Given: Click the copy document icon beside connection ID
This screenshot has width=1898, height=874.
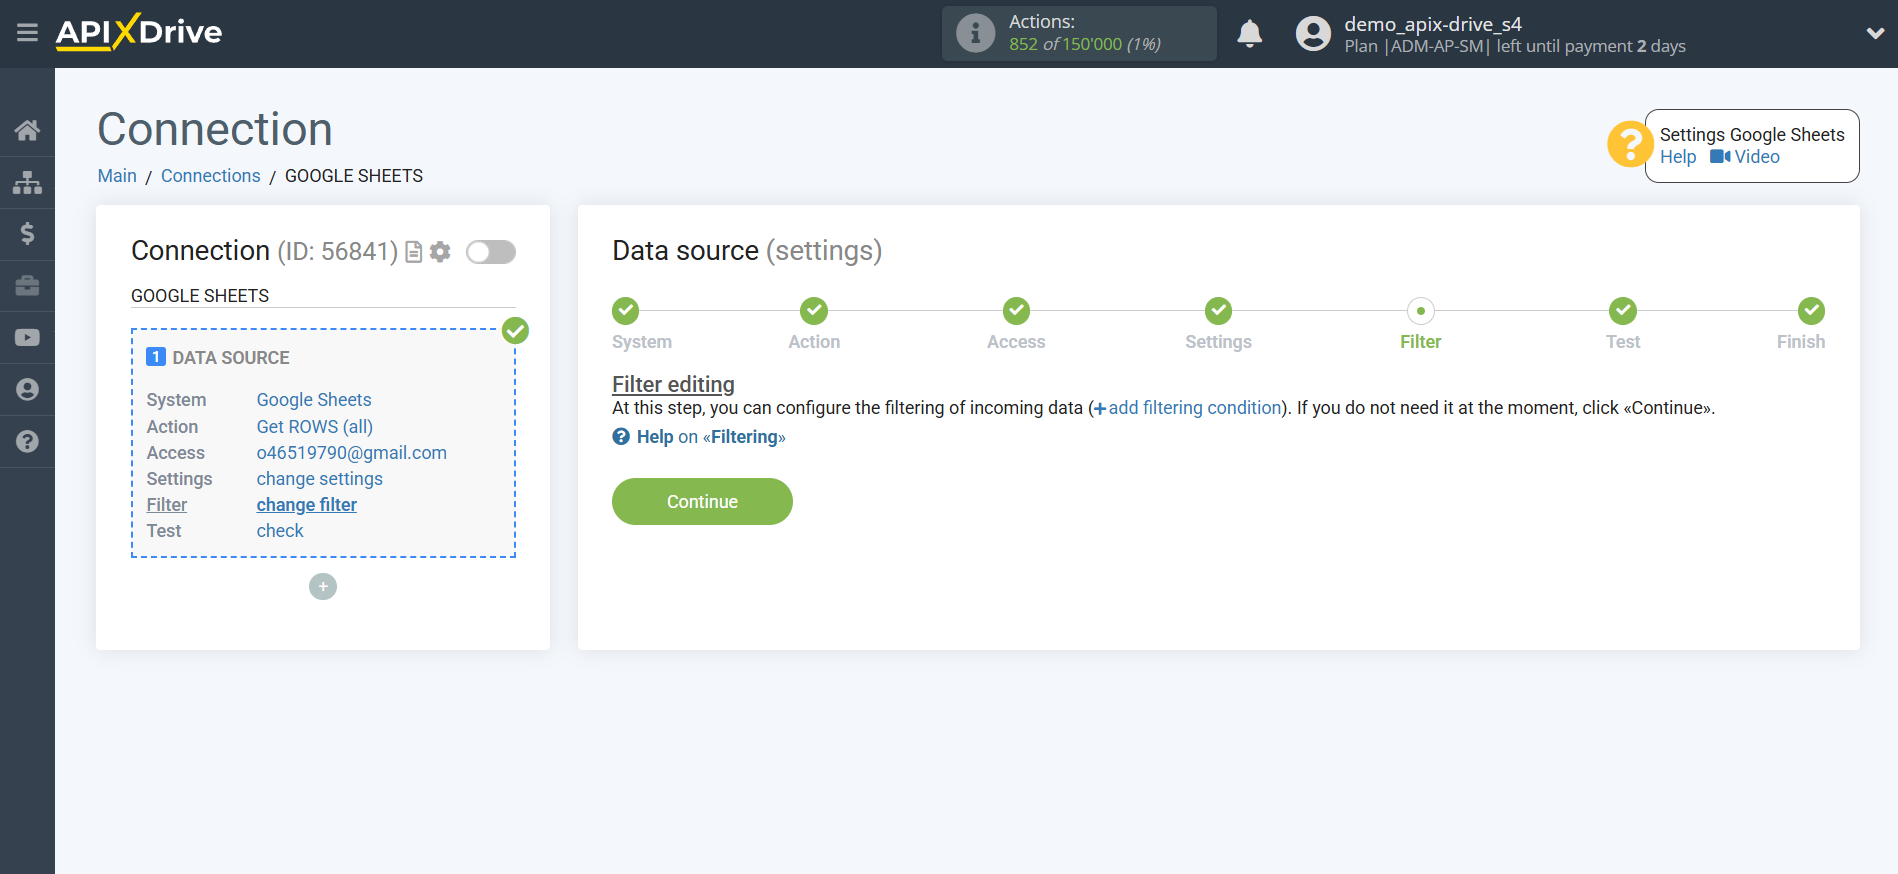Looking at the screenshot, I should point(413,252).
